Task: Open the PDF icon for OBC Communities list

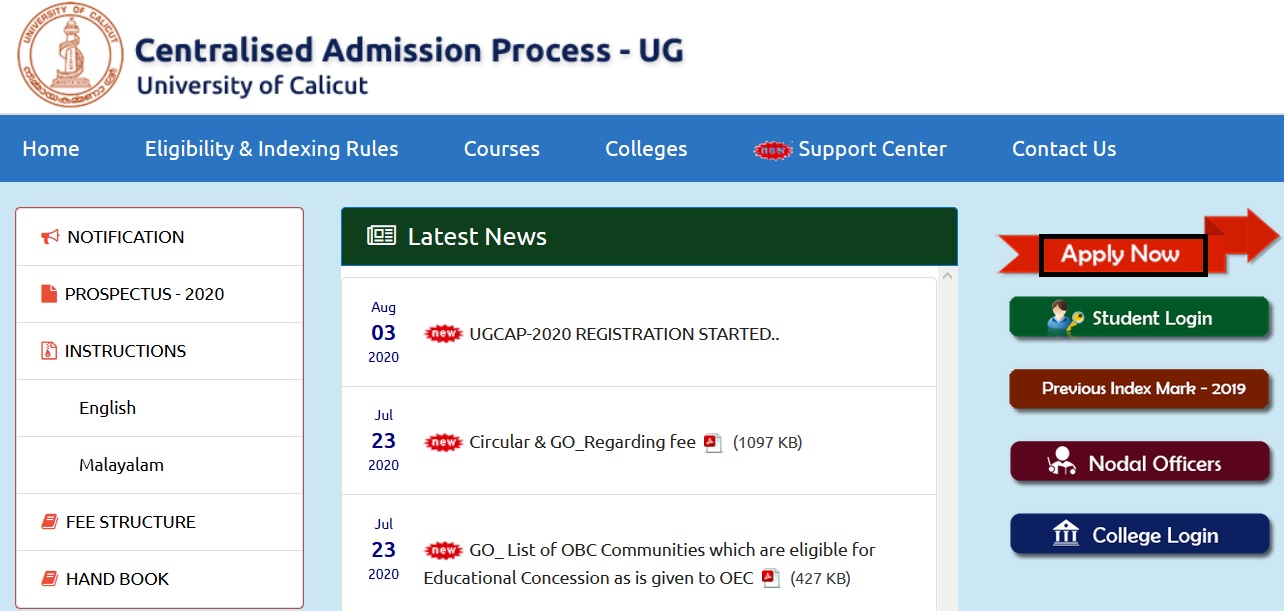Action: (770, 578)
